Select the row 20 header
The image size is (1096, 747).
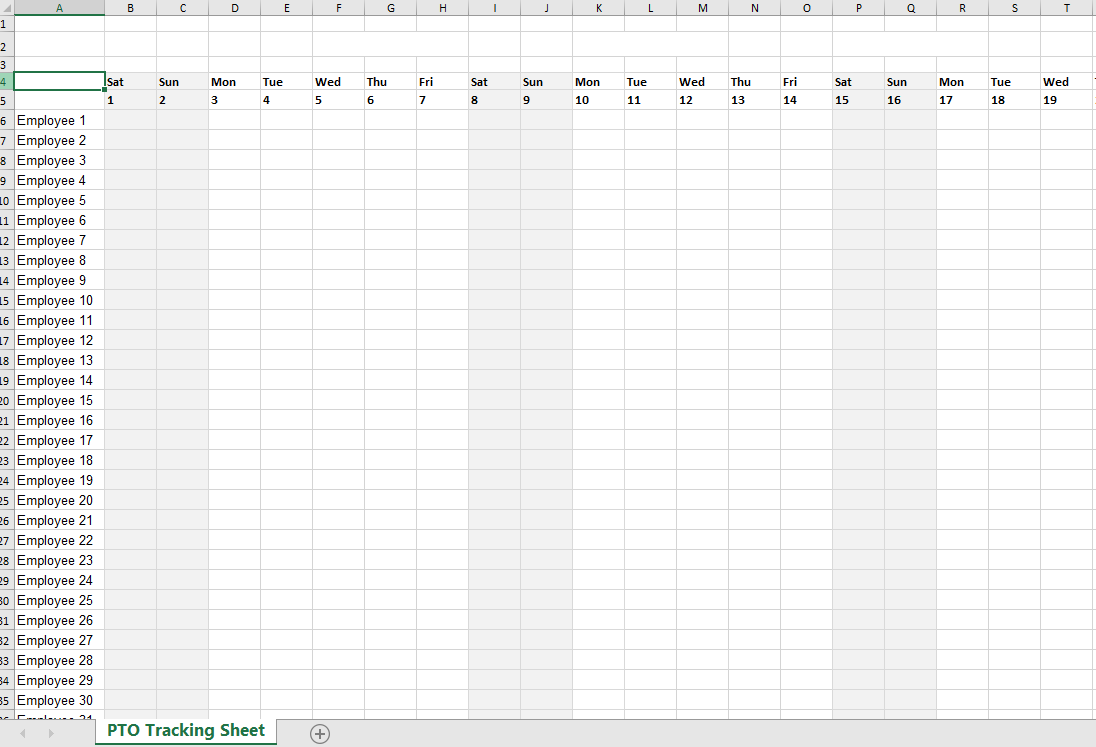pyautogui.click(x=5, y=400)
